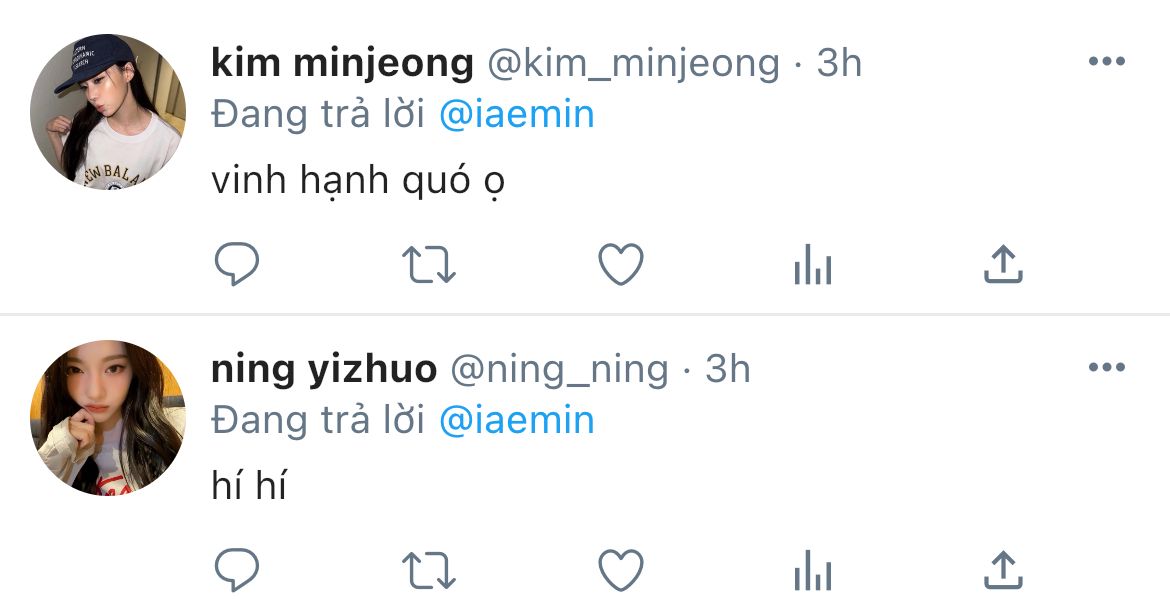Like the "vinh hạnh quó ọ" tweet
The height and width of the screenshot is (613, 1170).
click(621, 265)
